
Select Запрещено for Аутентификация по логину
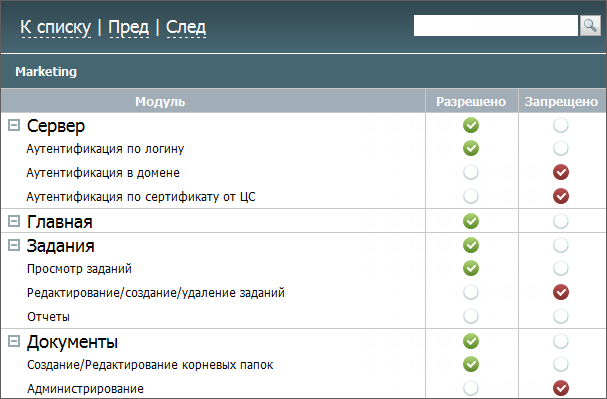pos(561,148)
